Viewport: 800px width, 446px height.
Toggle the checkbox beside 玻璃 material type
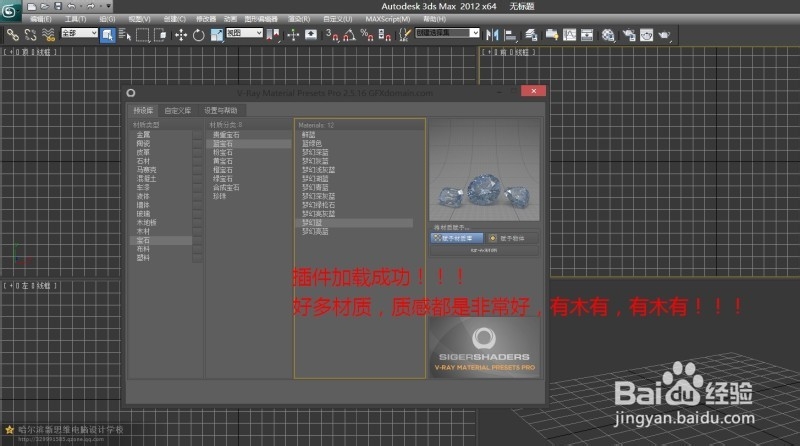pos(197,212)
